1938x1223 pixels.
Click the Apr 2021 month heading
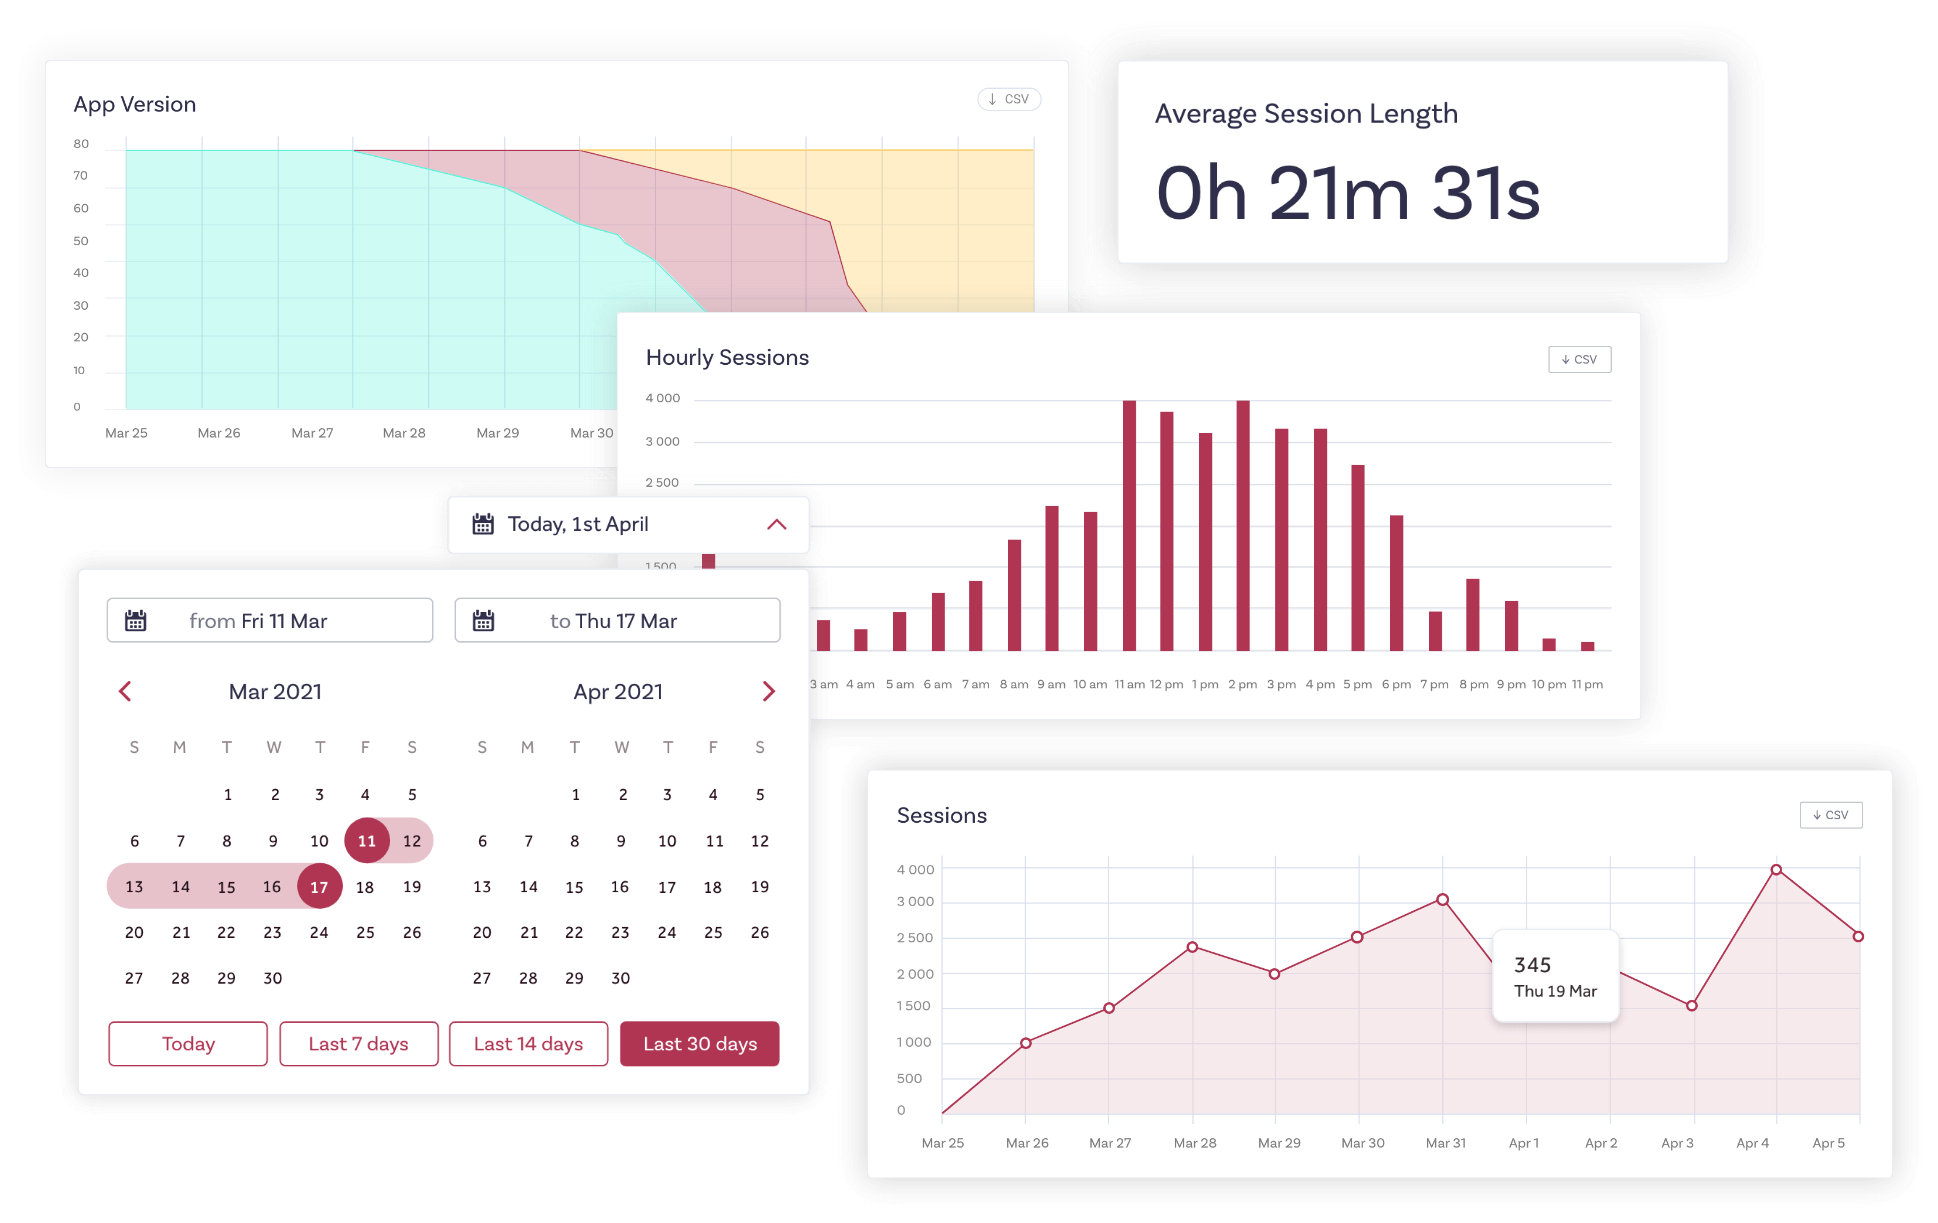pyautogui.click(x=618, y=692)
